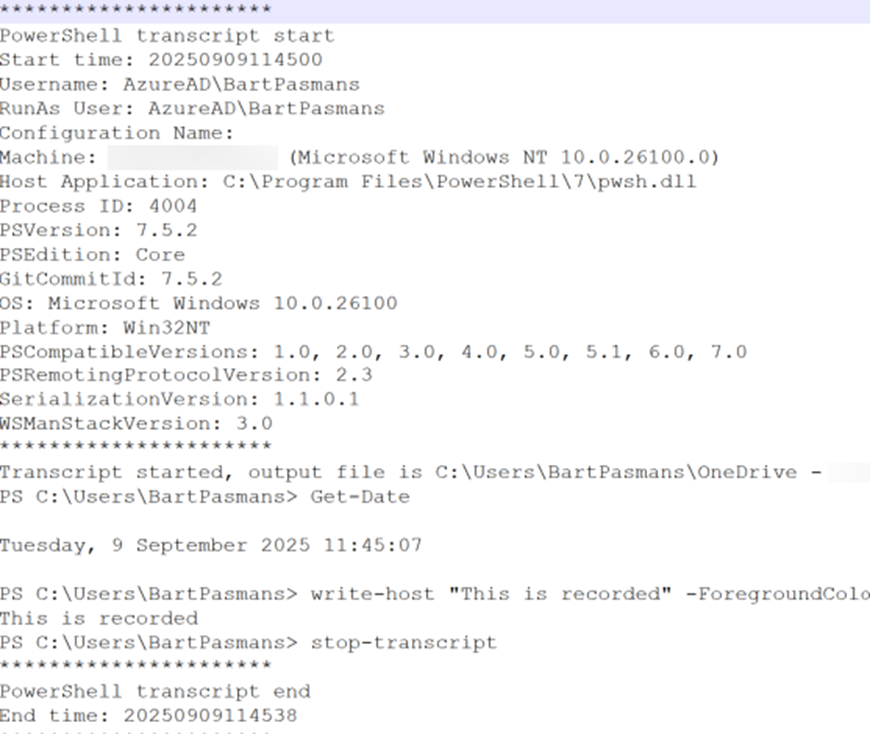Click the Username AzureAD\BartPasmans line

(180, 84)
